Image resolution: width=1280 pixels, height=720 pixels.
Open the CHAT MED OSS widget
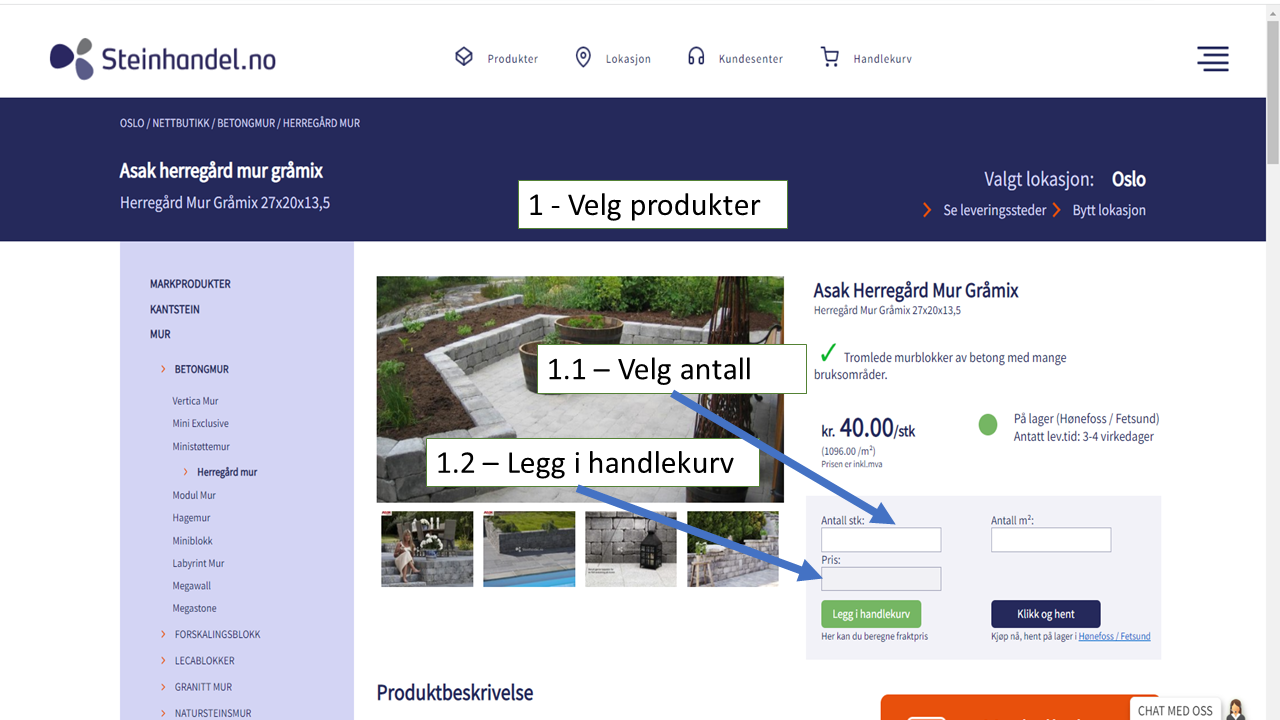click(1175, 710)
